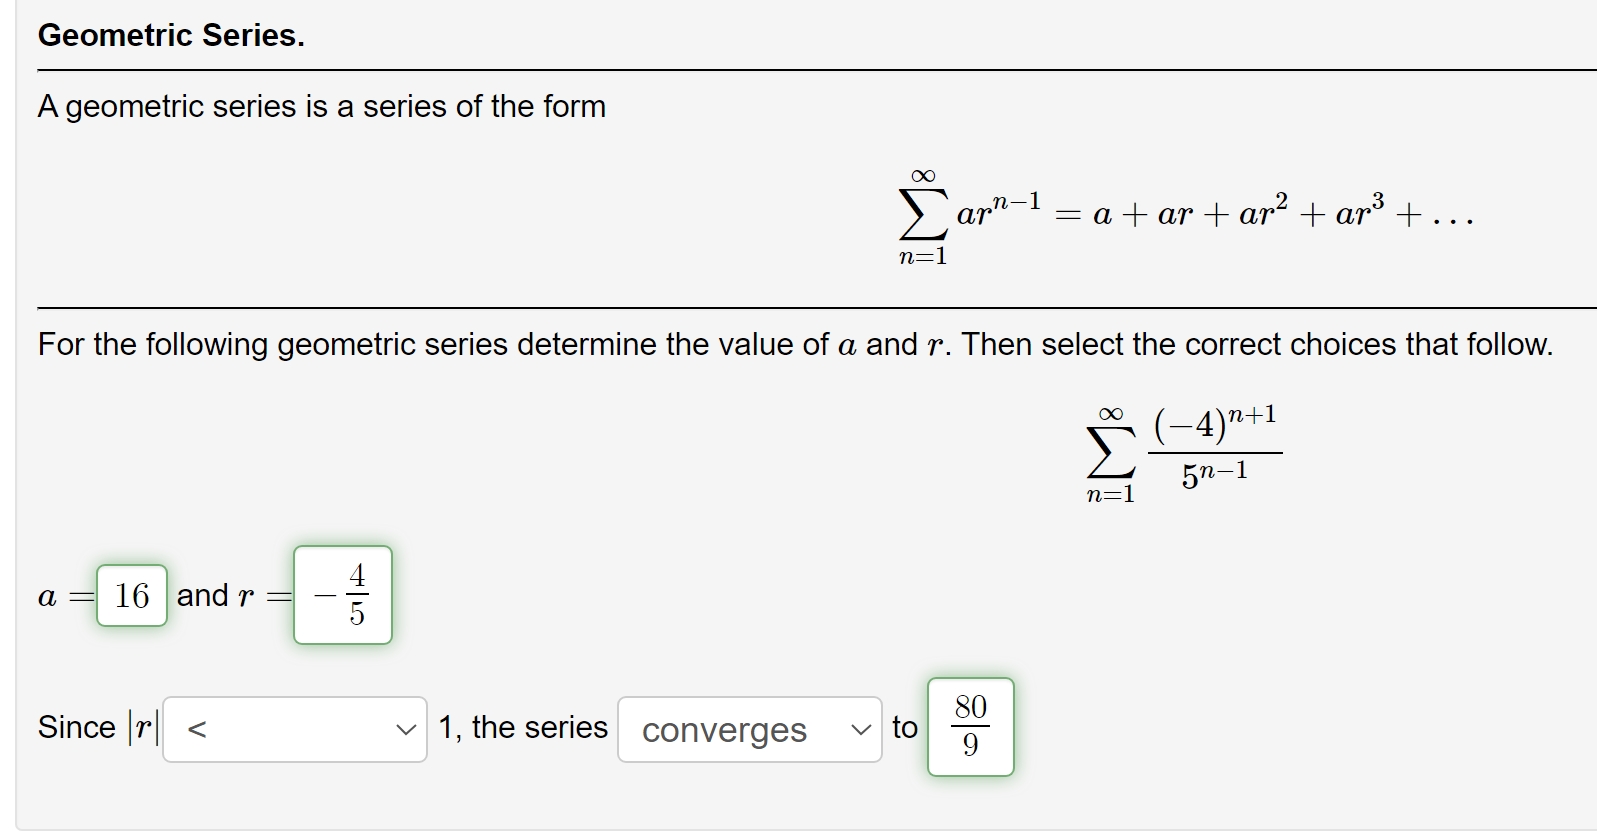The width and height of the screenshot is (1597, 837).
Task: Click the highlighted fraction -4/5 field
Action: coord(343,596)
